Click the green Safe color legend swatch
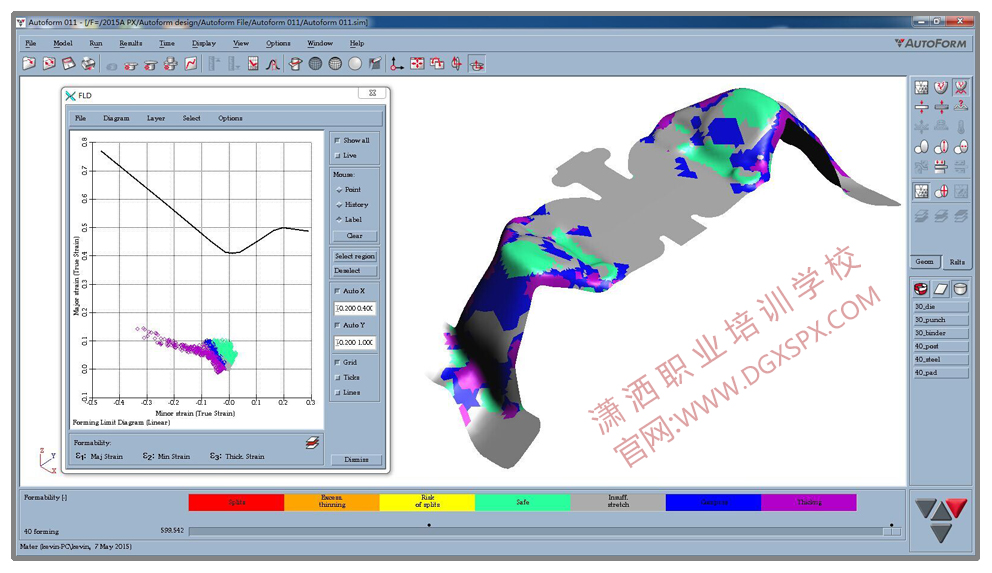This screenshot has width=992, height=573. pyautogui.click(x=523, y=502)
